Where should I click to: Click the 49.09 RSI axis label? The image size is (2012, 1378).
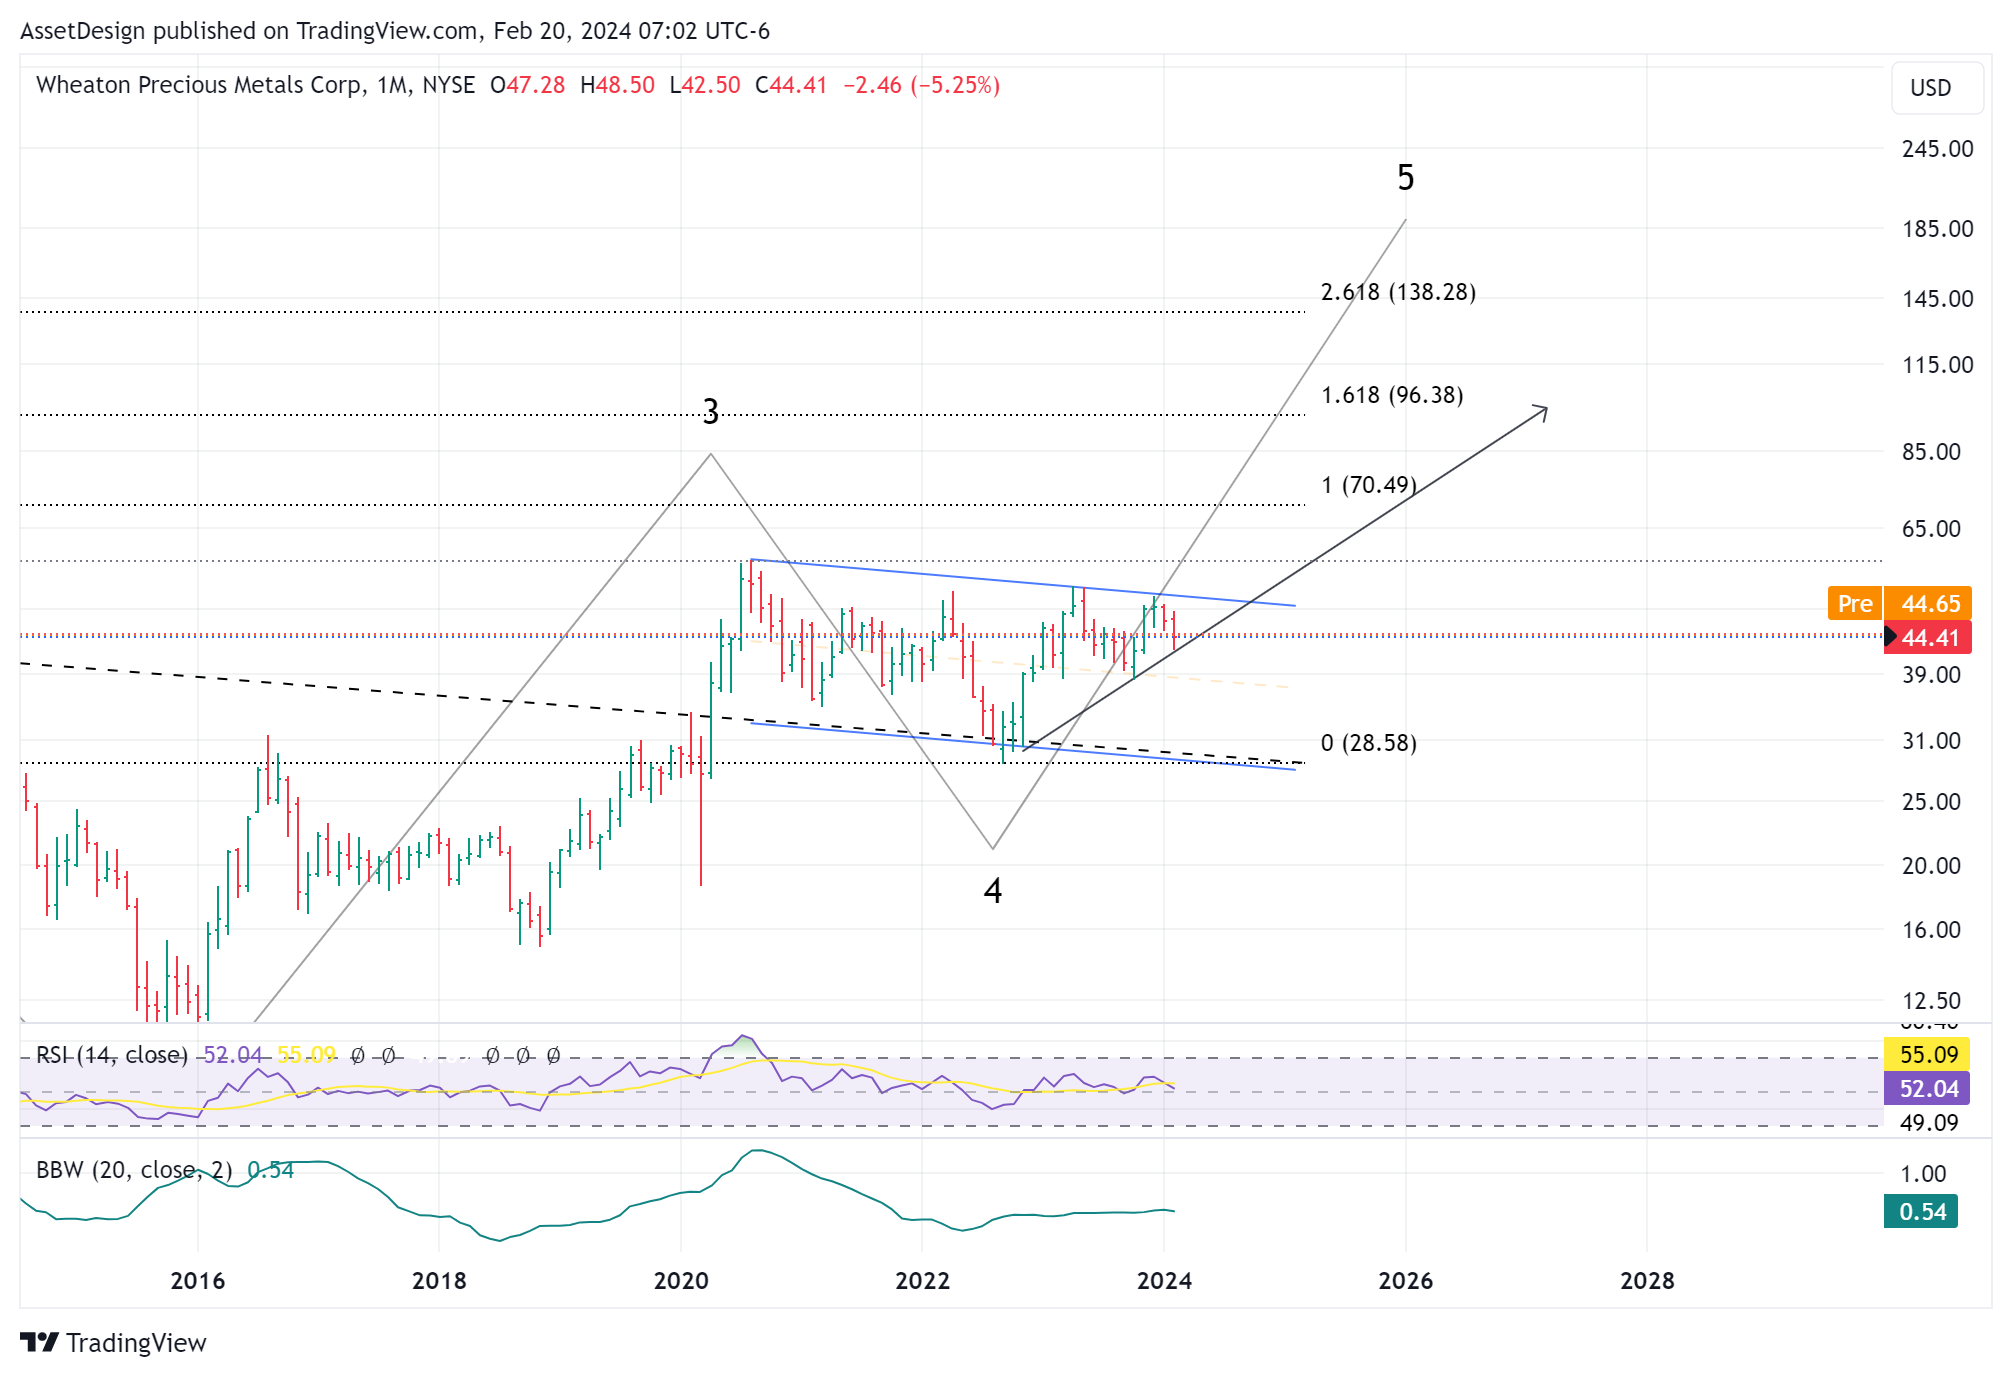(1929, 1123)
